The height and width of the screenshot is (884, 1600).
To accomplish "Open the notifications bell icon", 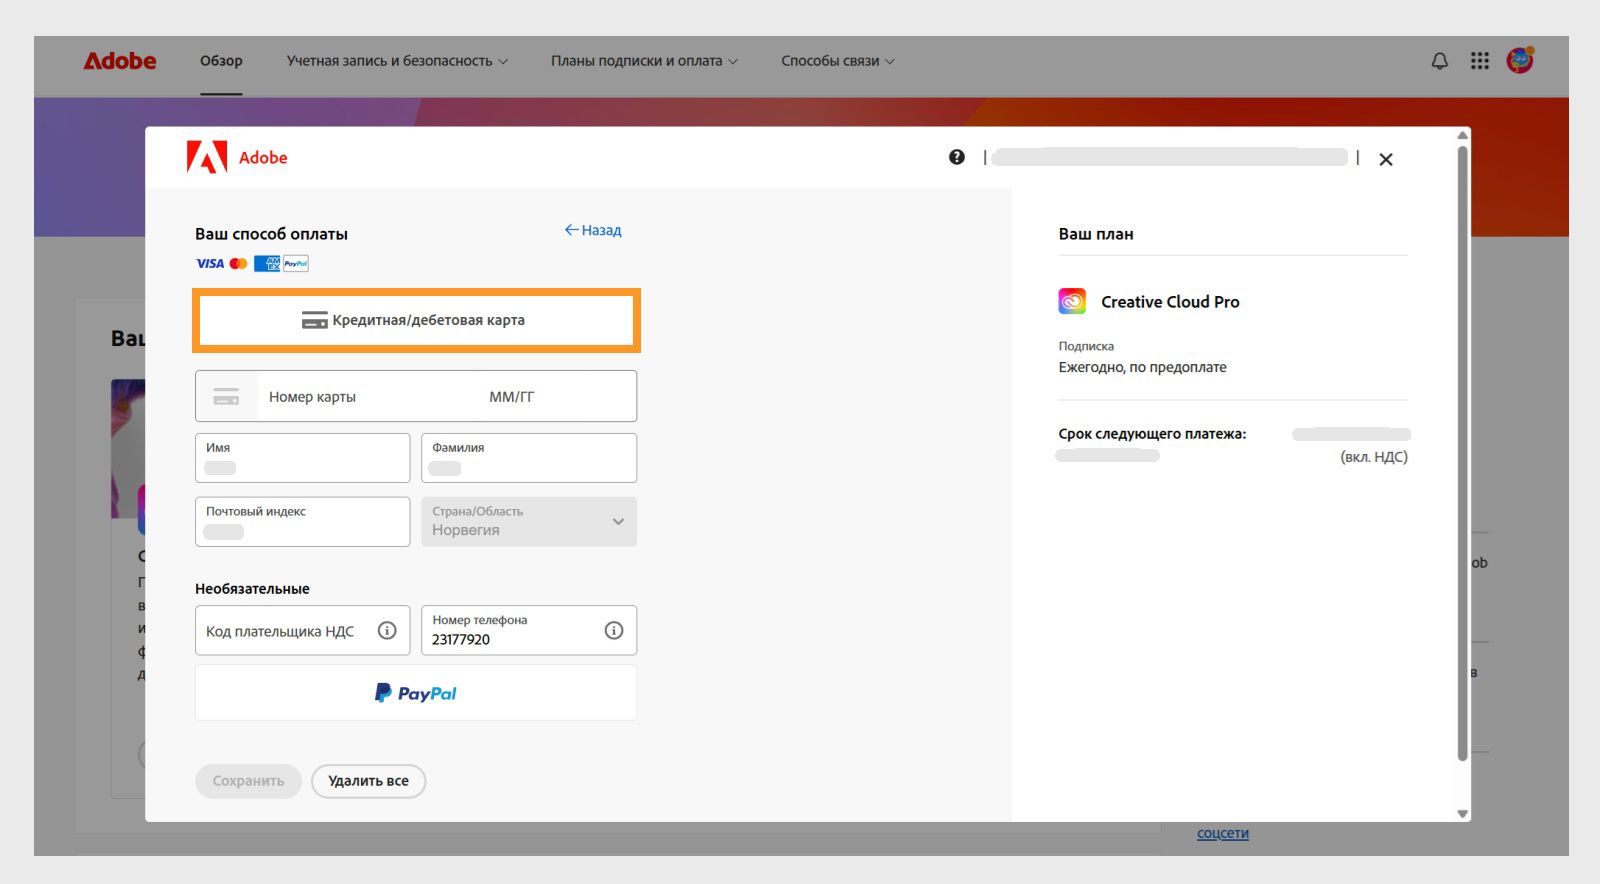I will (1440, 61).
